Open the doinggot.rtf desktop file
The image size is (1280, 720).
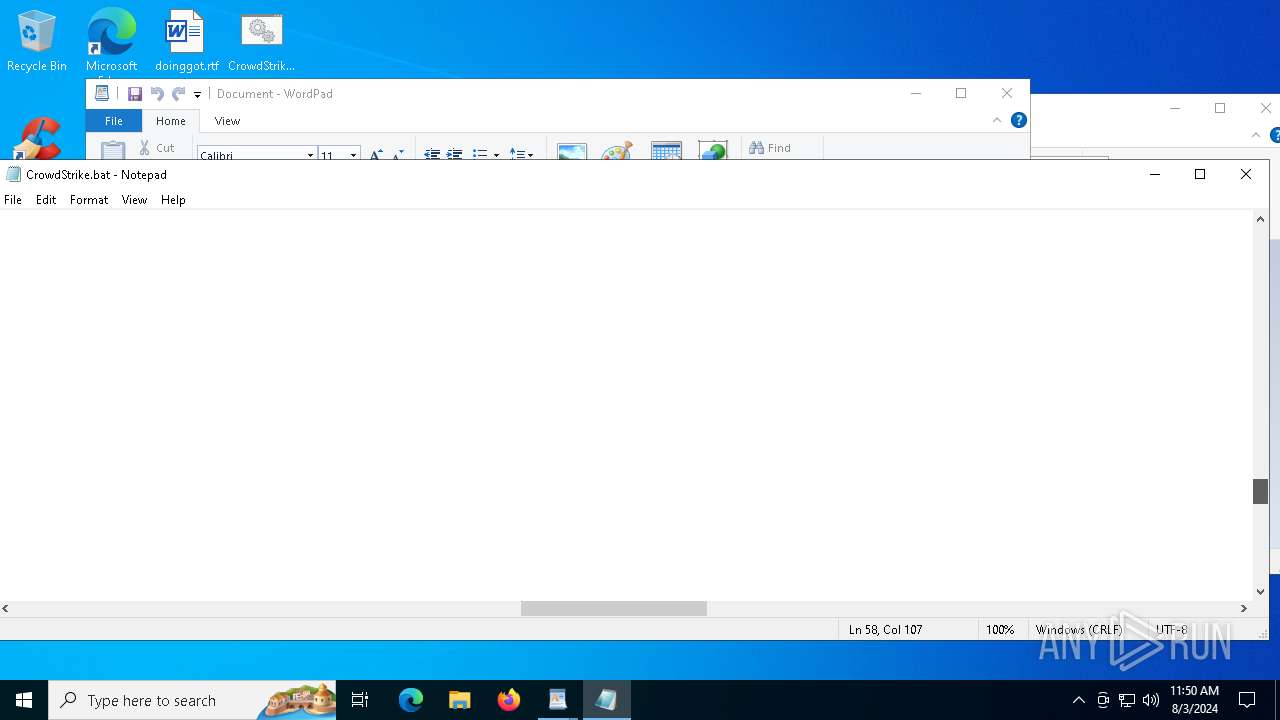pyautogui.click(x=186, y=41)
